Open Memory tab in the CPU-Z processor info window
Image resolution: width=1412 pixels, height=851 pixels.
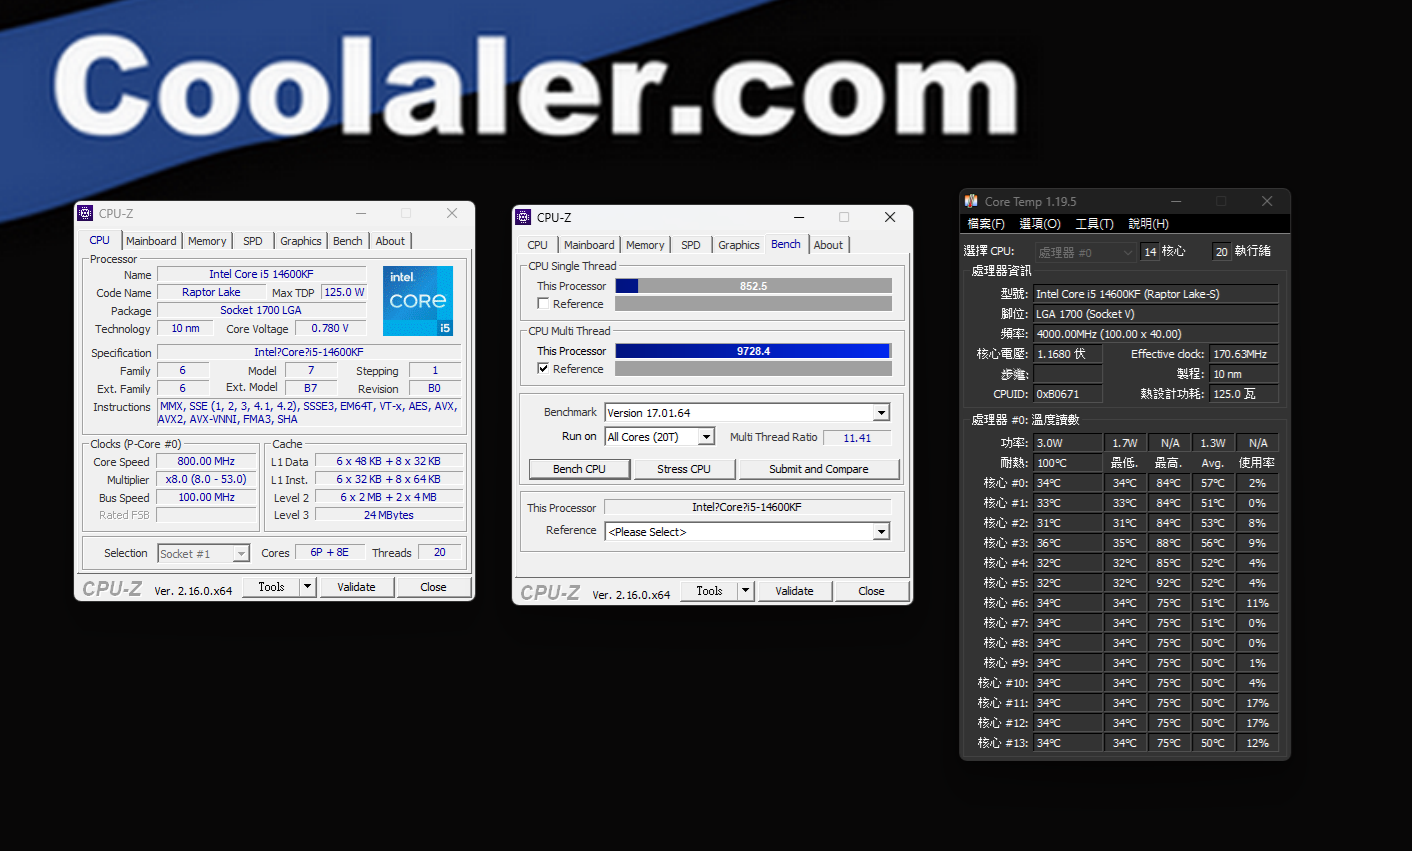[x=207, y=241]
